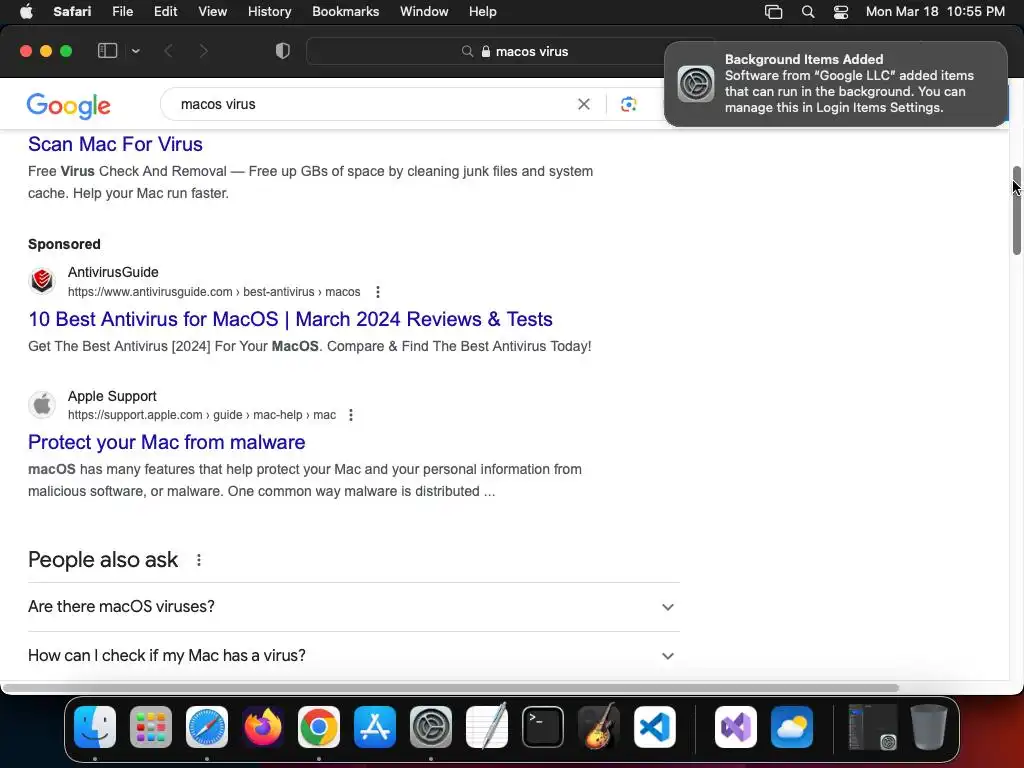Viewport: 1024px width, 768px height.
Task: Open Firefox from the Dock
Action: pos(263,727)
